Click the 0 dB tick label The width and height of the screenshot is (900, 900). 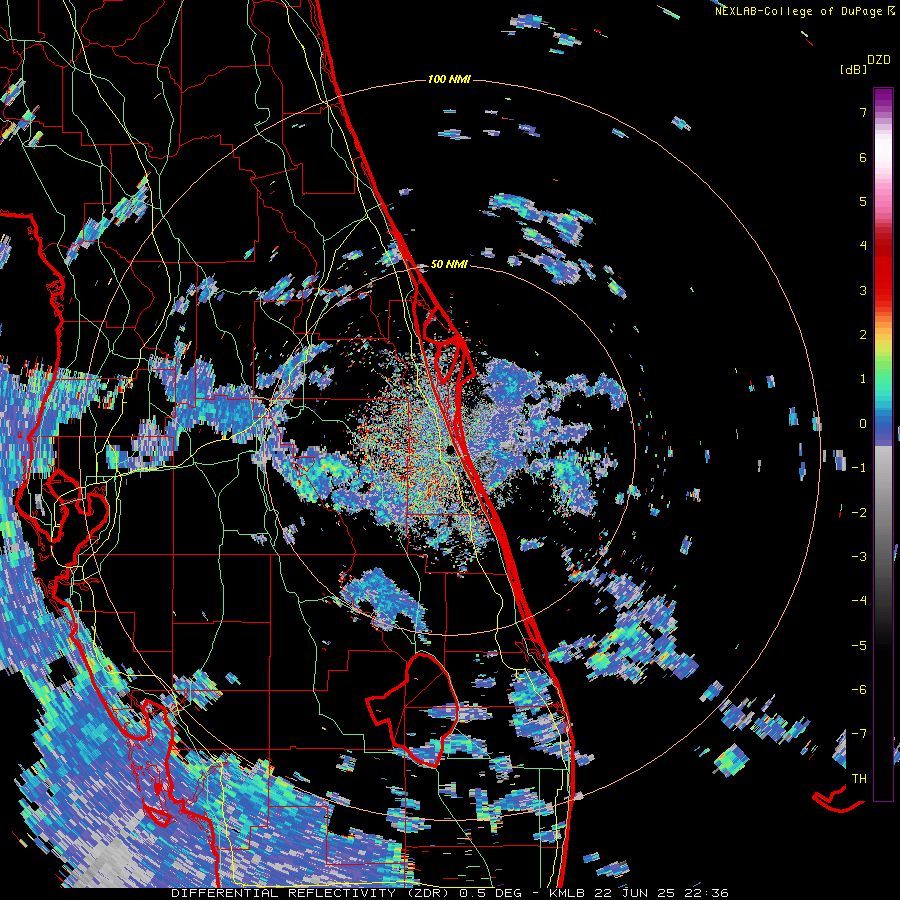coord(863,424)
